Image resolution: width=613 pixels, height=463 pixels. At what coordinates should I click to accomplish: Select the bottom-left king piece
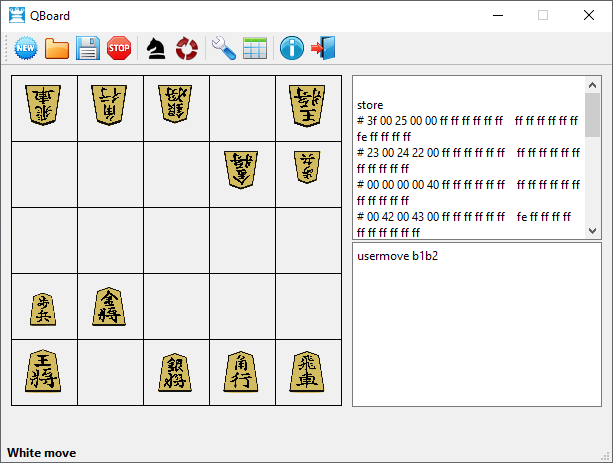click(43, 371)
